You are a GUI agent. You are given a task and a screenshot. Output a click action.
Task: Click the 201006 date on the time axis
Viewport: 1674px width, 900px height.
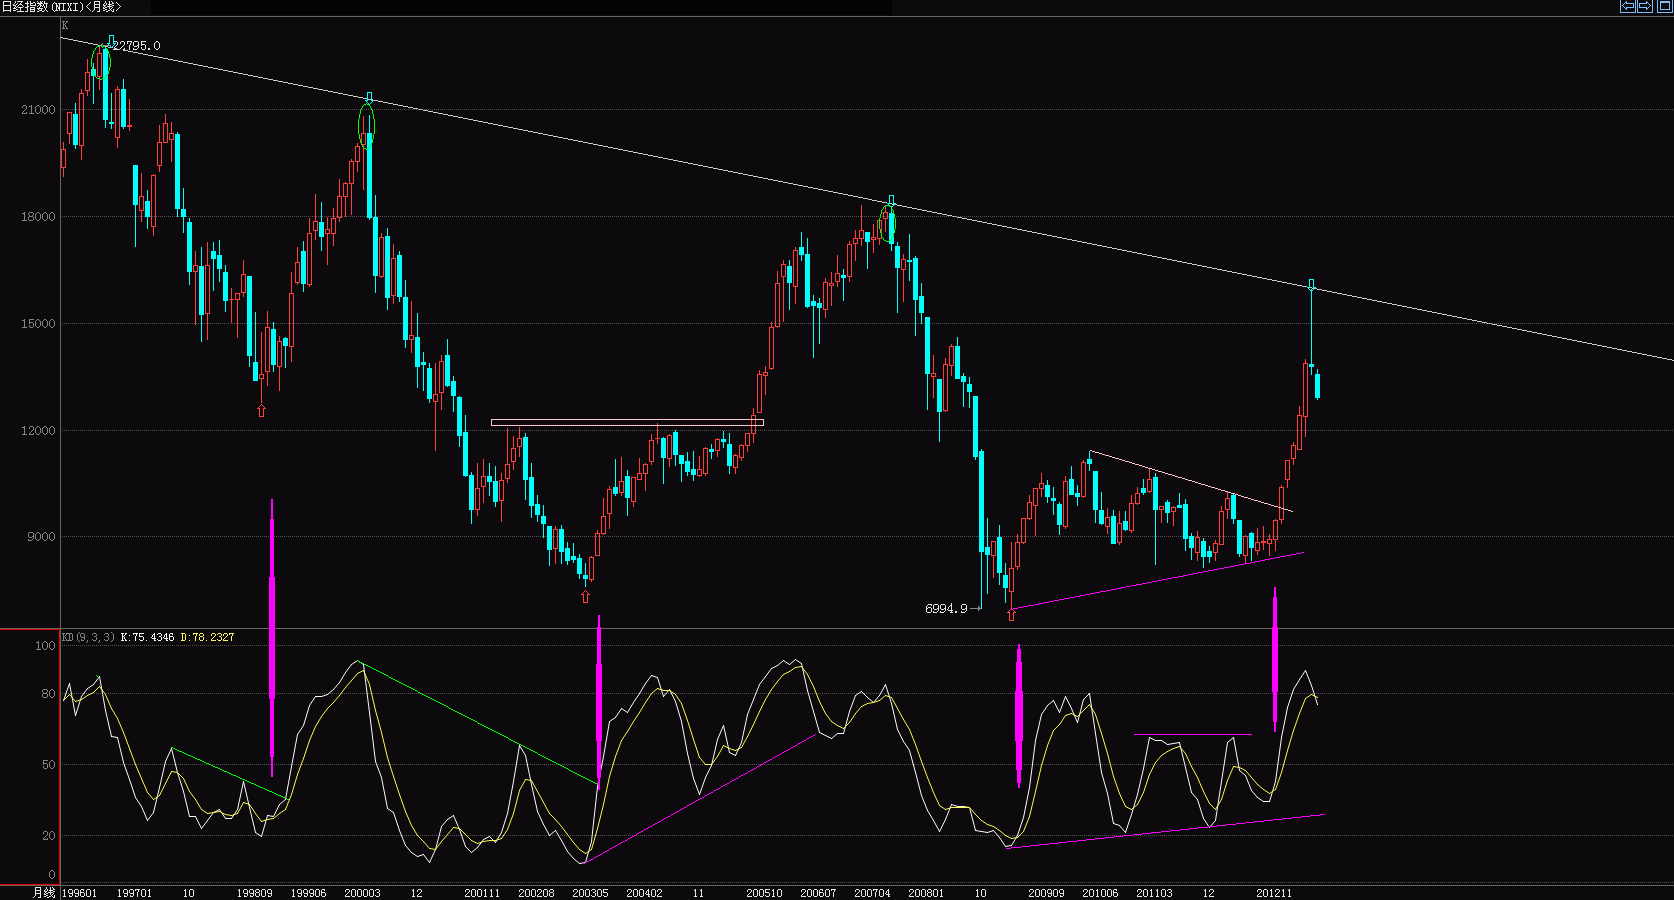(1101, 893)
